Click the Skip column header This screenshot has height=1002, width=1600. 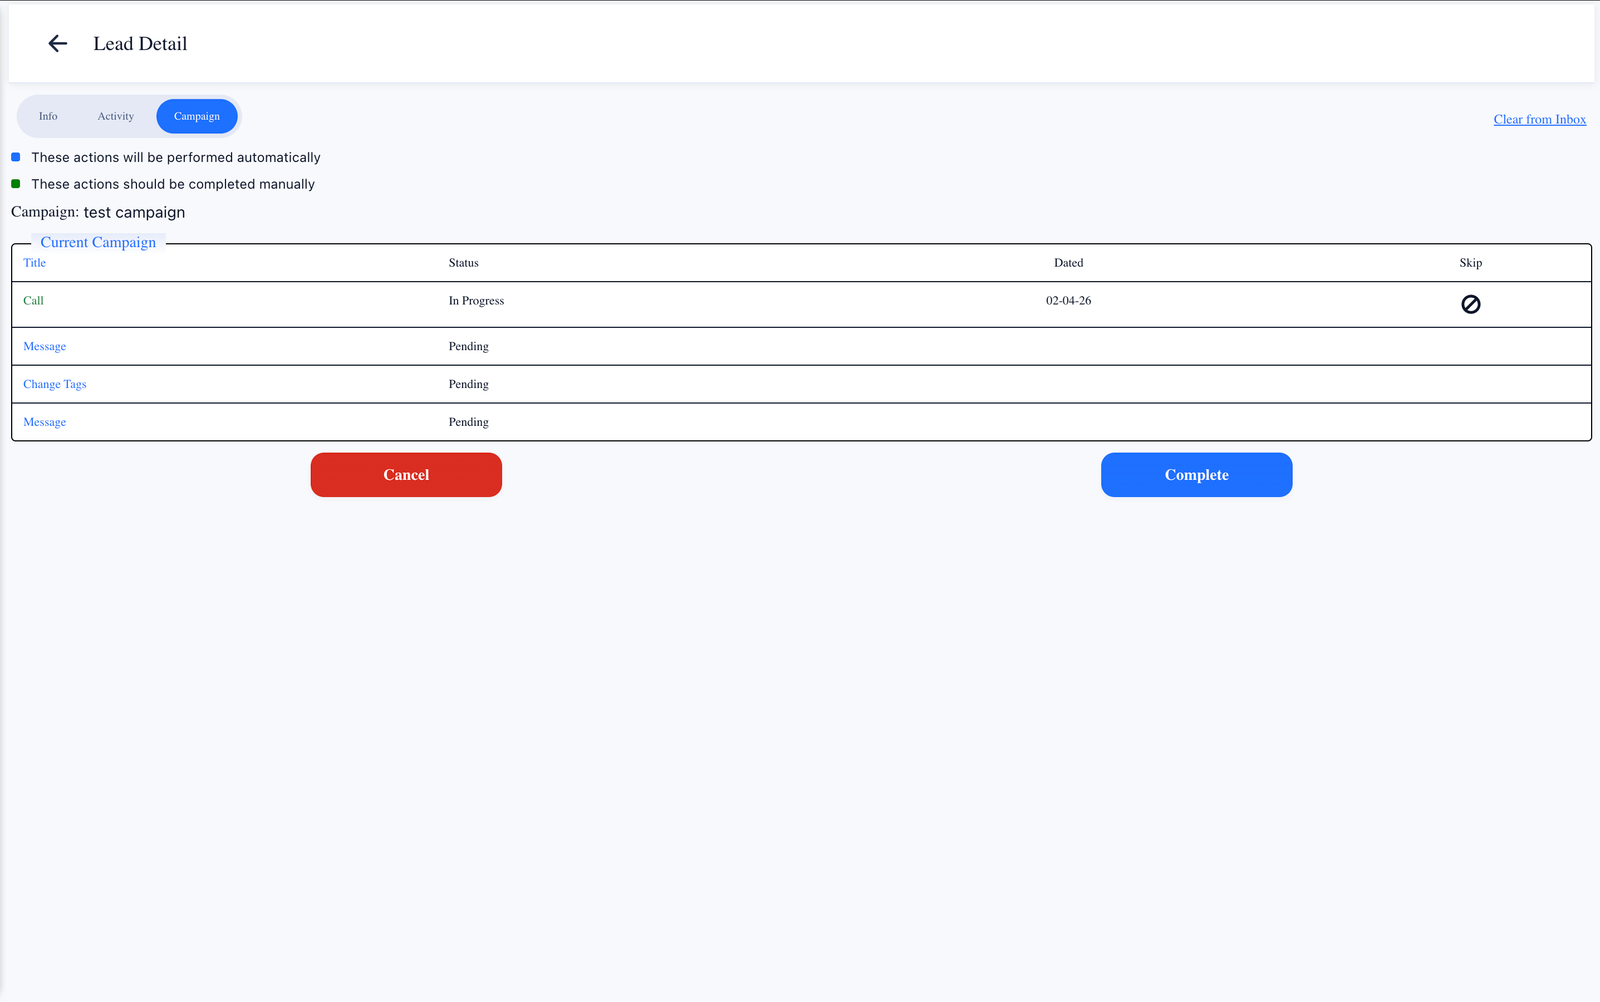(x=1470, y=263)
